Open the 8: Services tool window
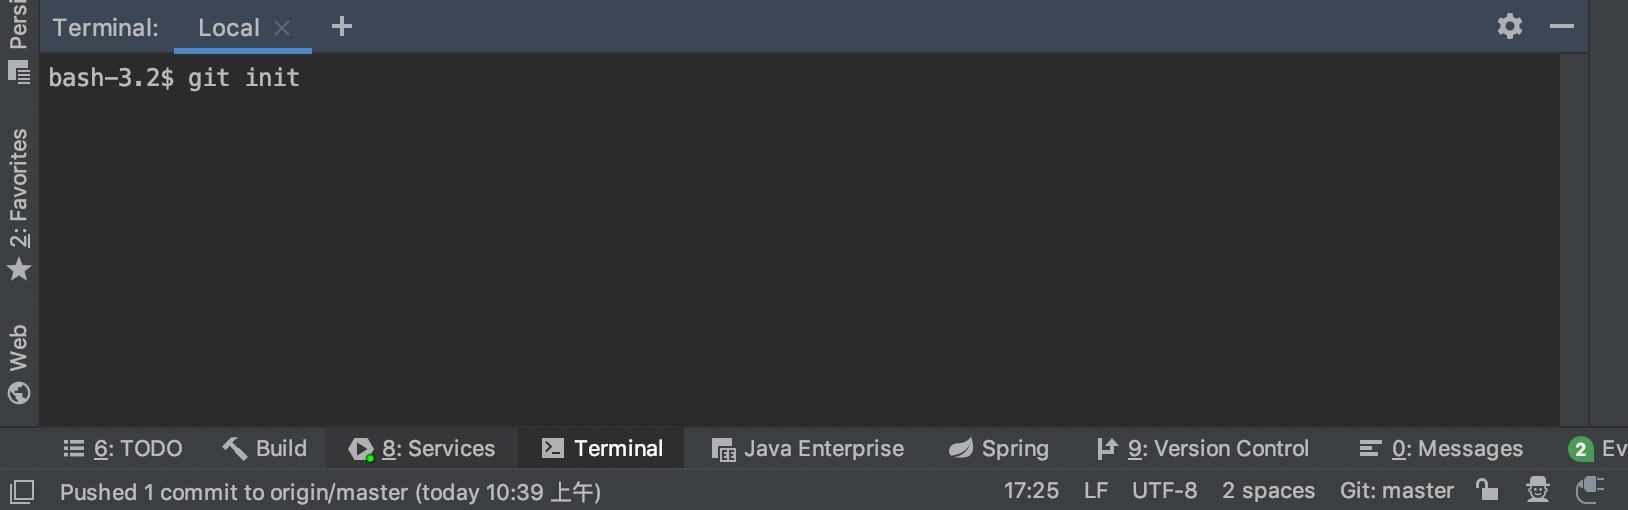1628x510 pixels. coord(422,449)
